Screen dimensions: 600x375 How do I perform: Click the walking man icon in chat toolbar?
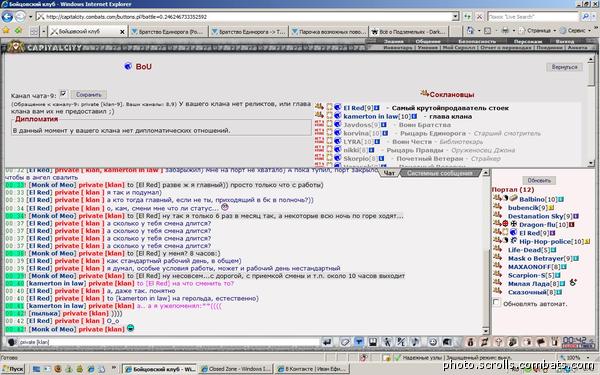pos(387,342)
